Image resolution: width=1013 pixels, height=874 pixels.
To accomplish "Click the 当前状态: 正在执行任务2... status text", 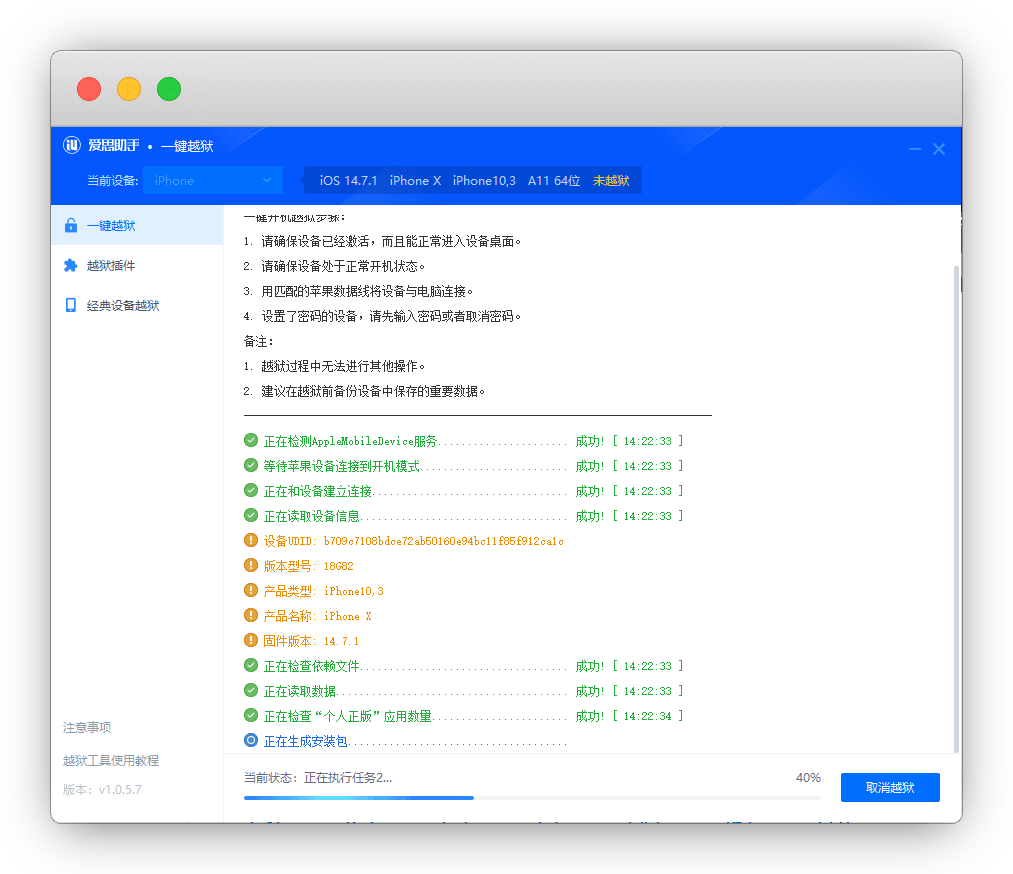I will click(318, 778).
